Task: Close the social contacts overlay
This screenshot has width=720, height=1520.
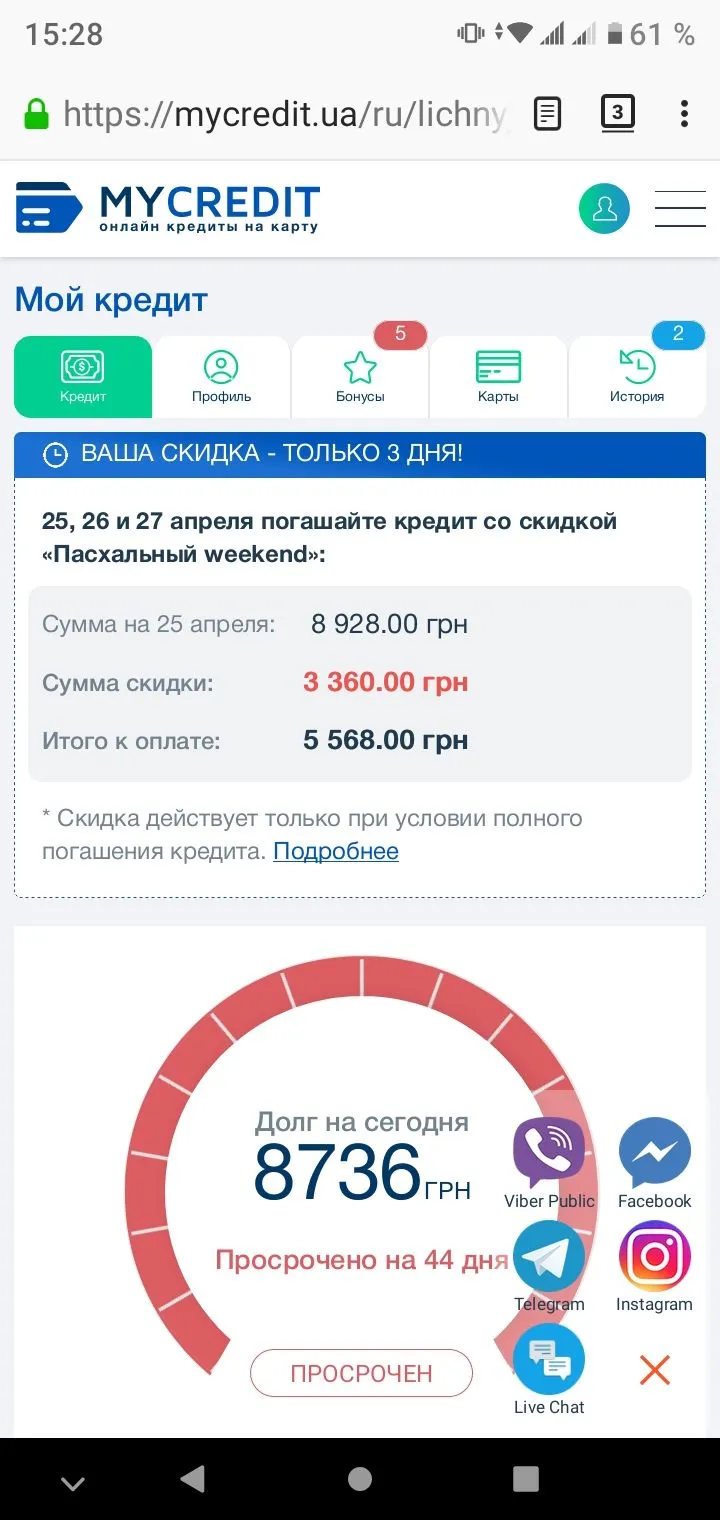Action: tap(654, 1370)
